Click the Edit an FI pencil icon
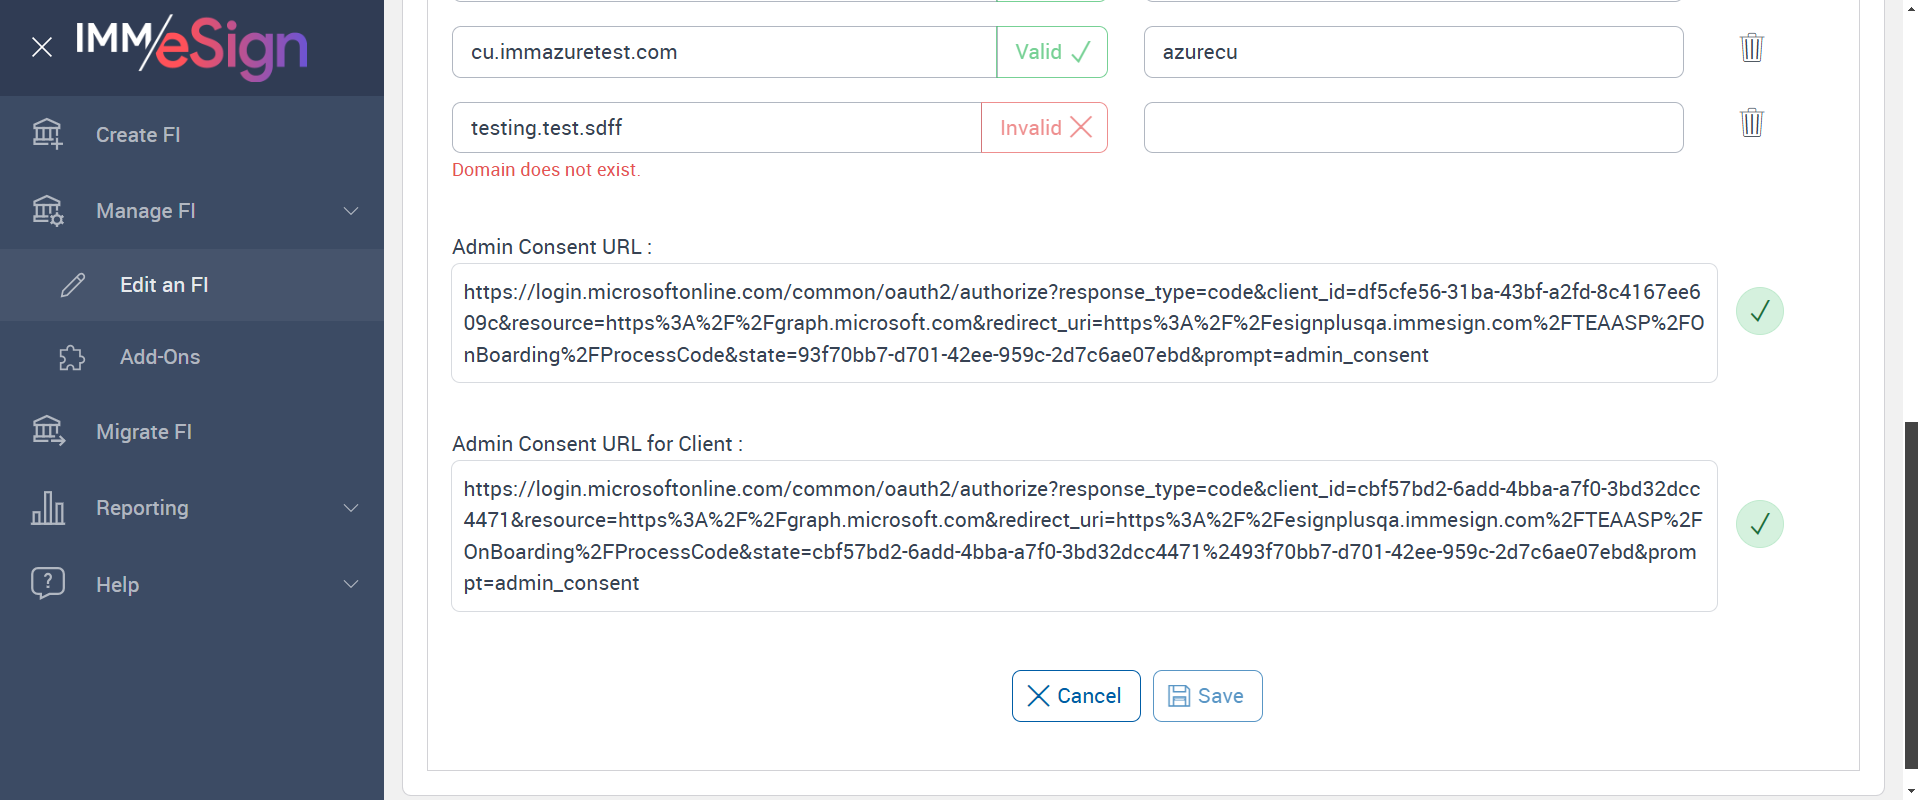The image size is (1920, 800). tap(73, 285)
